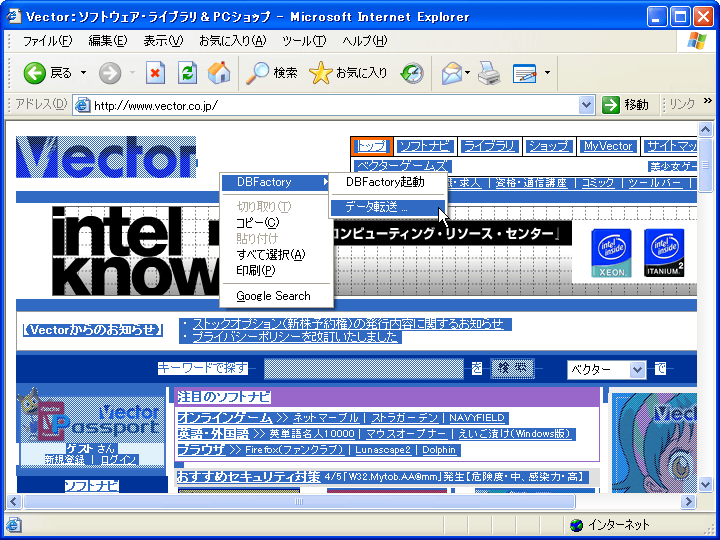
Task: Open the ヘルプ(H) menu
Action: [x=365, y=41]
